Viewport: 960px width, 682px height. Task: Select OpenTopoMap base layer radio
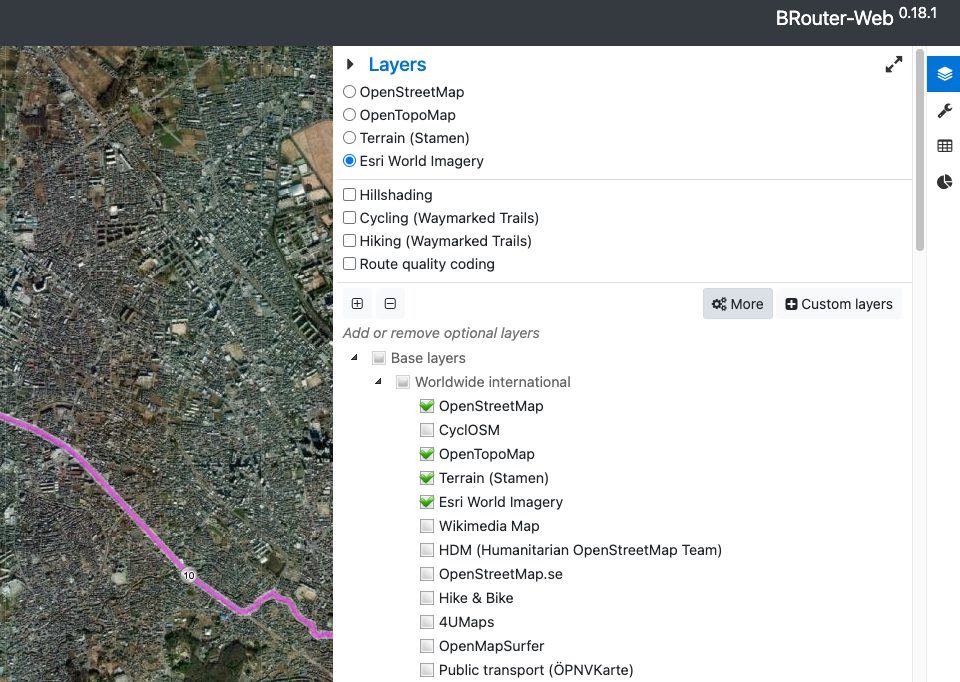point(350,115)
